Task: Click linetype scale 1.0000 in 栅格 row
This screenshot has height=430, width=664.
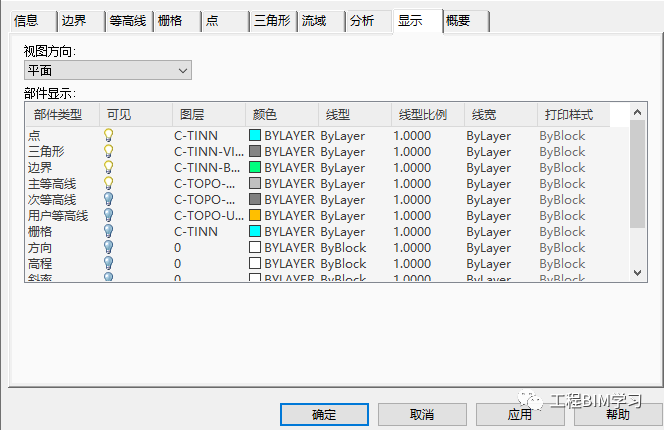Action: (412, 232)
